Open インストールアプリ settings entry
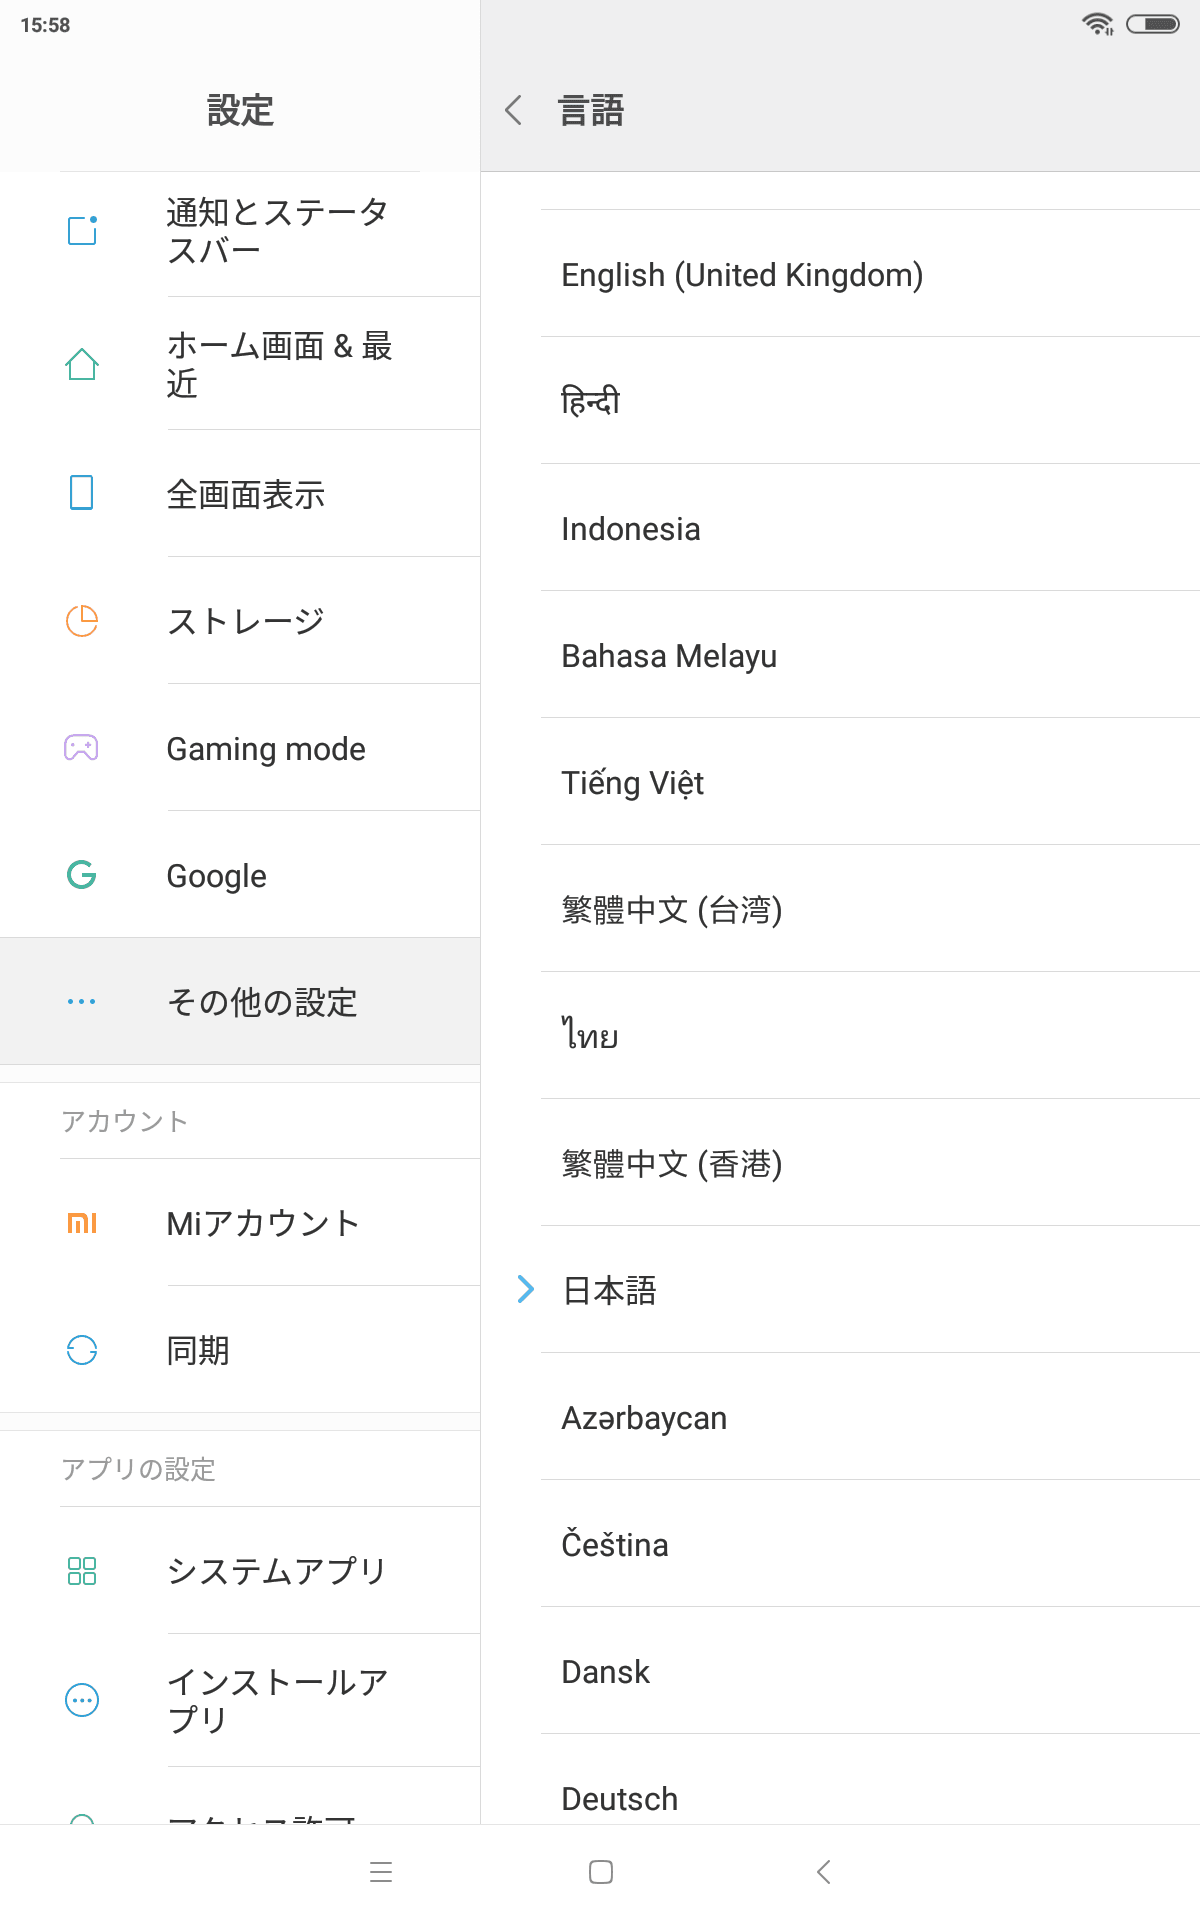 278,1700
